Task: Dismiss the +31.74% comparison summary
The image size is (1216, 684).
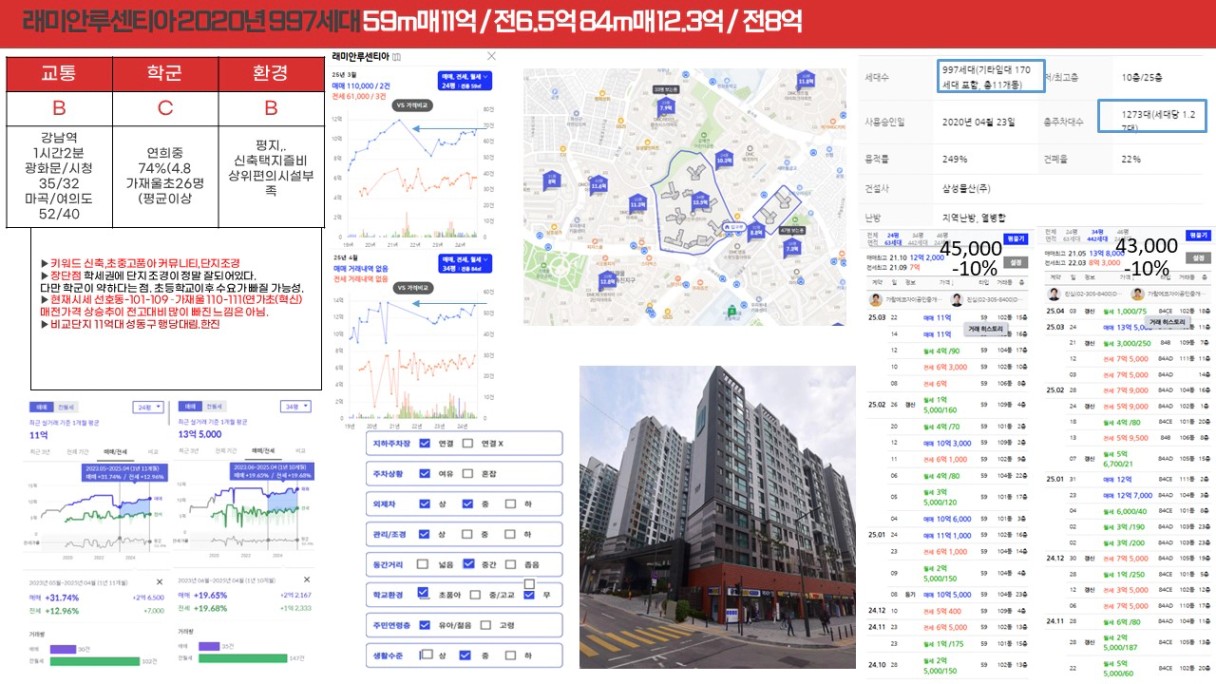Action: (159, 581)
